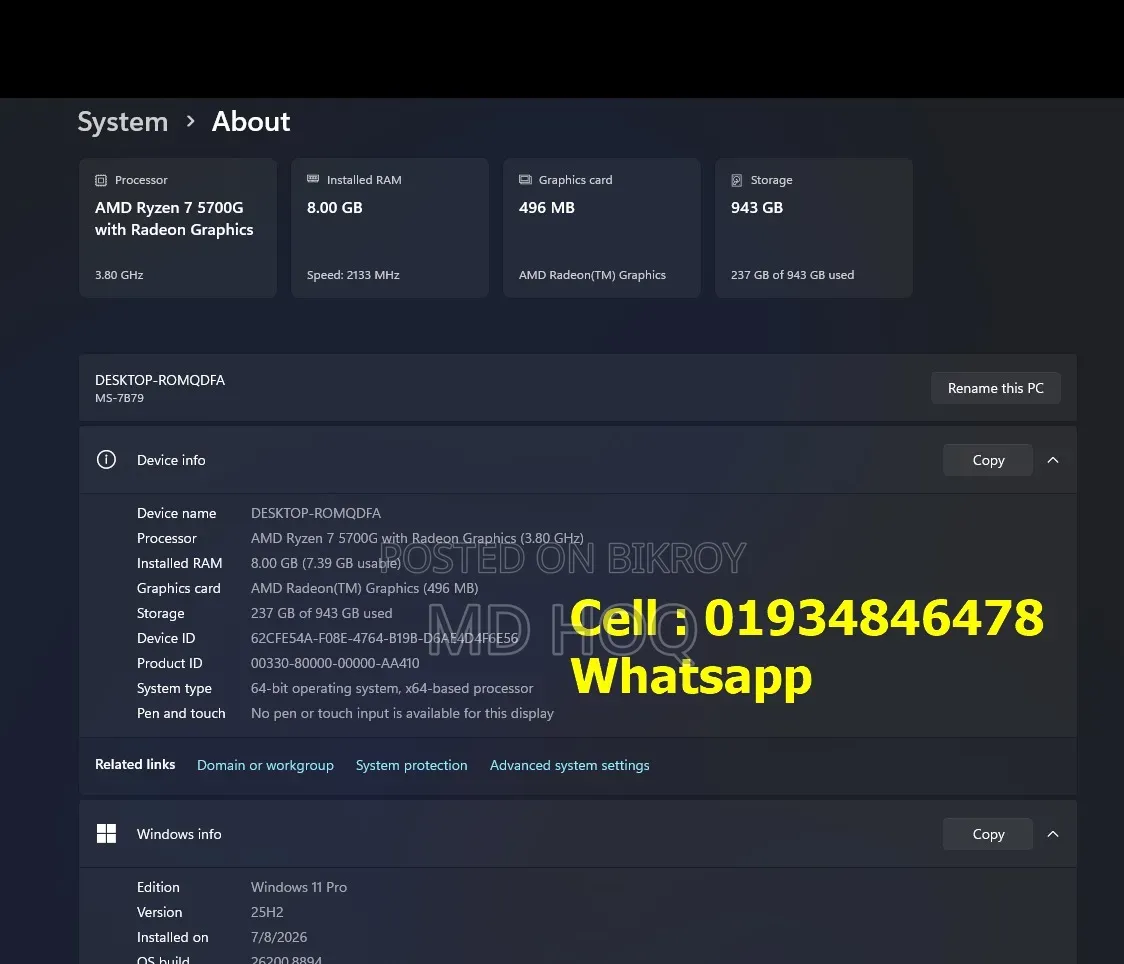Go back to System breadcrumb
The height and width of the screenshot is (964, 1124).
click(123, 122)
